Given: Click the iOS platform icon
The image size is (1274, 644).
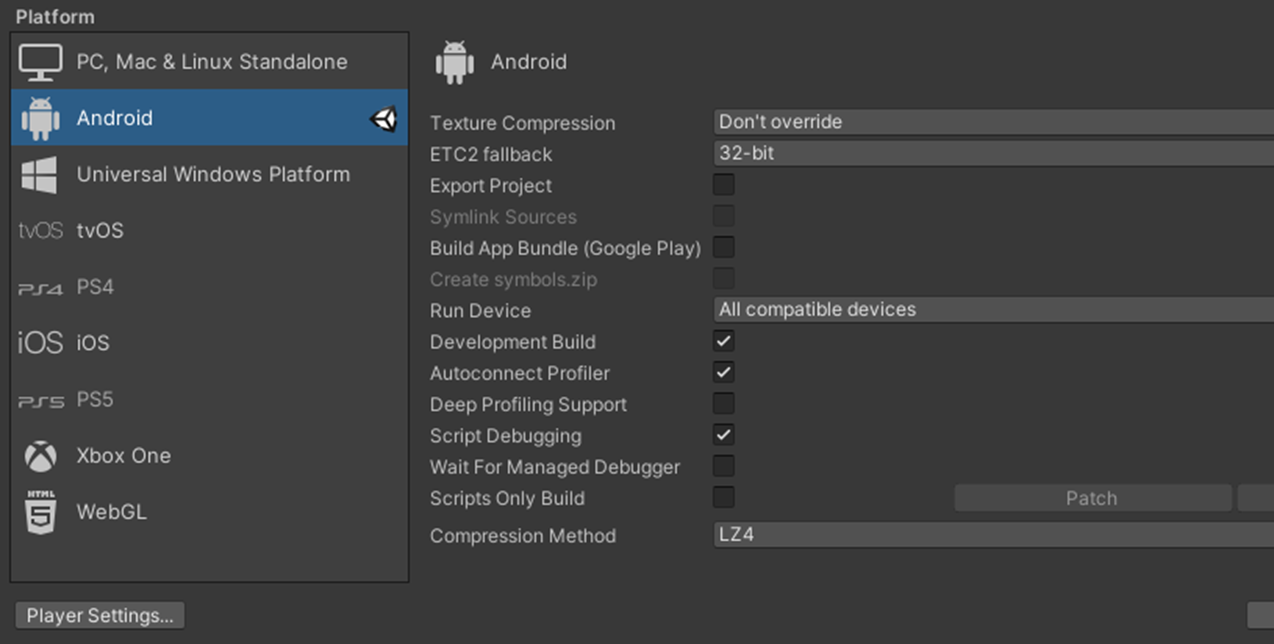Looking at the screenshot, I should pyautogui.click(x=39, y=343).
